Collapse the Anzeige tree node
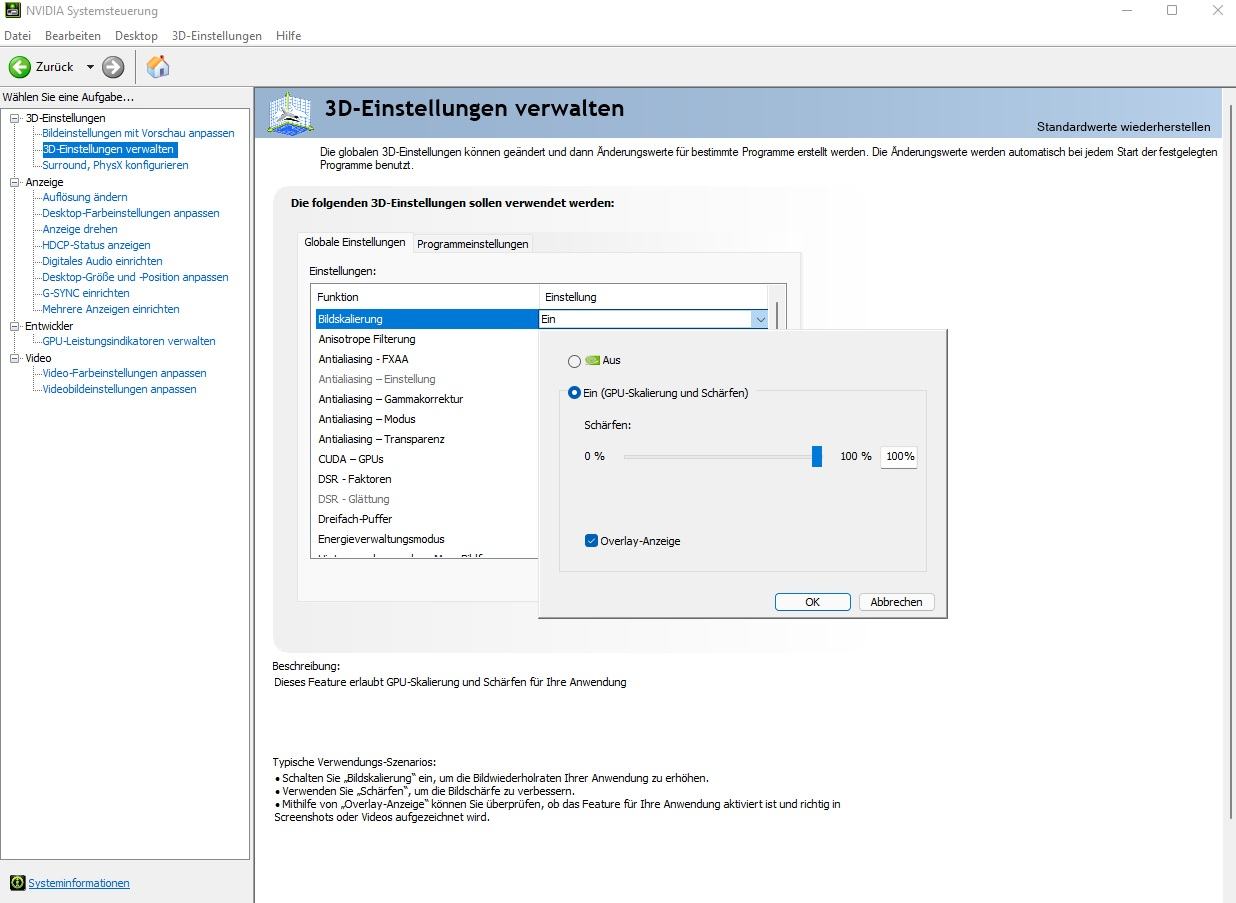The image size is (1236, 903). coord(15,182)
